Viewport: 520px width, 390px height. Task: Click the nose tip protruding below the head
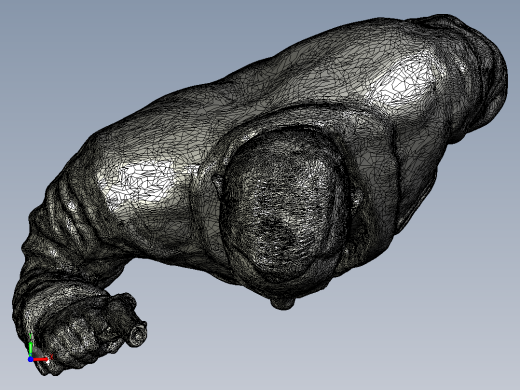point(283,303)
